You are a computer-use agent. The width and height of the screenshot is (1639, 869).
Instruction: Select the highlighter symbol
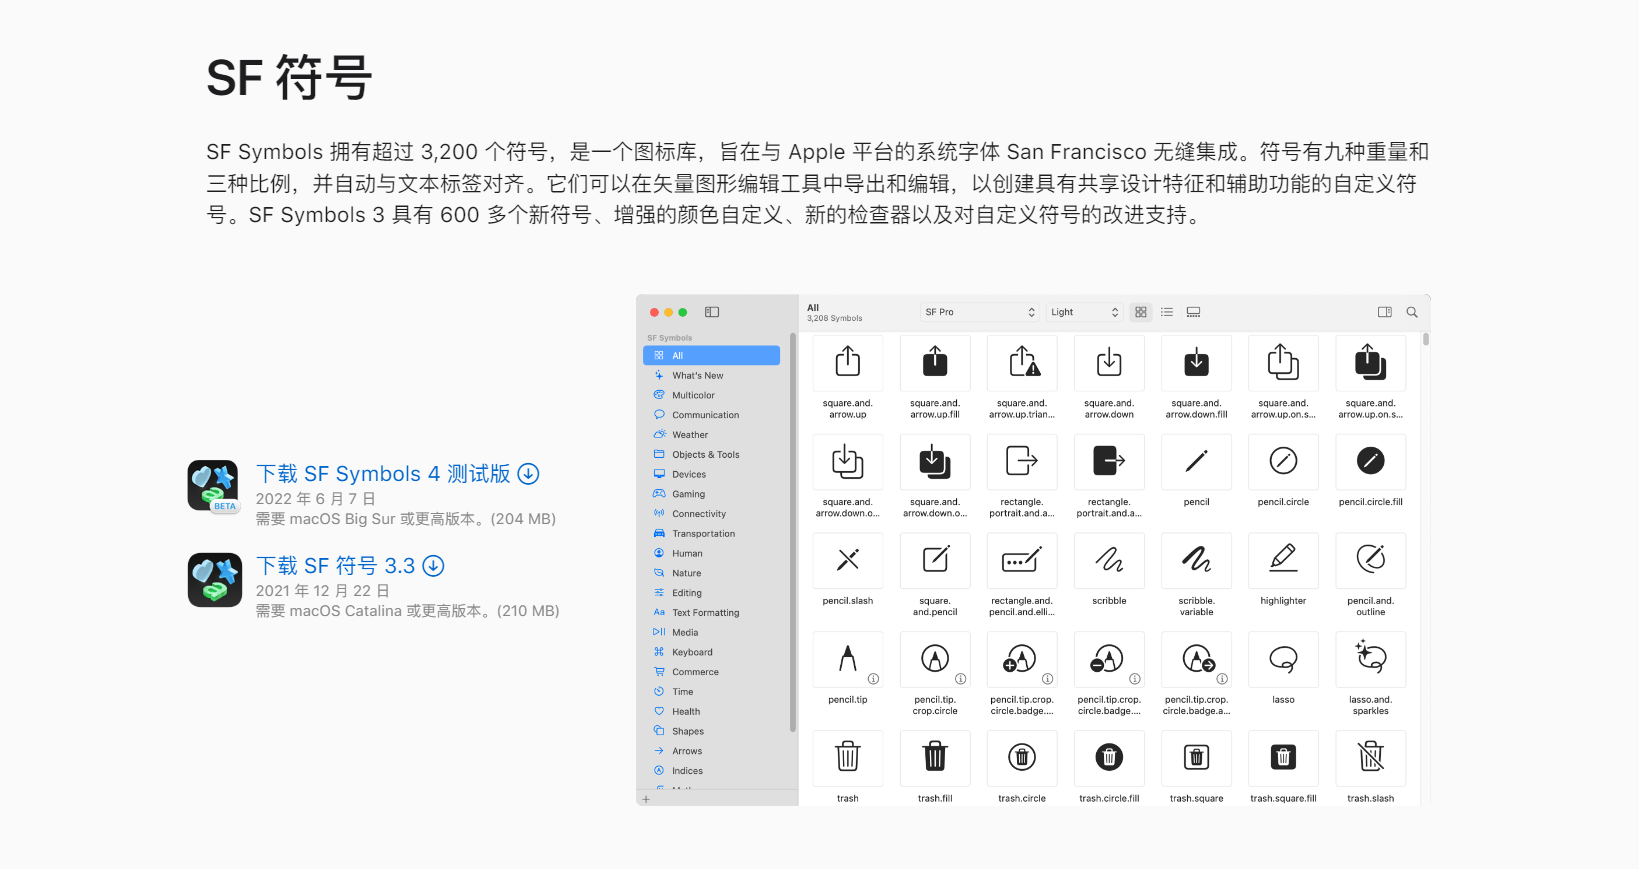click(1283, 560)
